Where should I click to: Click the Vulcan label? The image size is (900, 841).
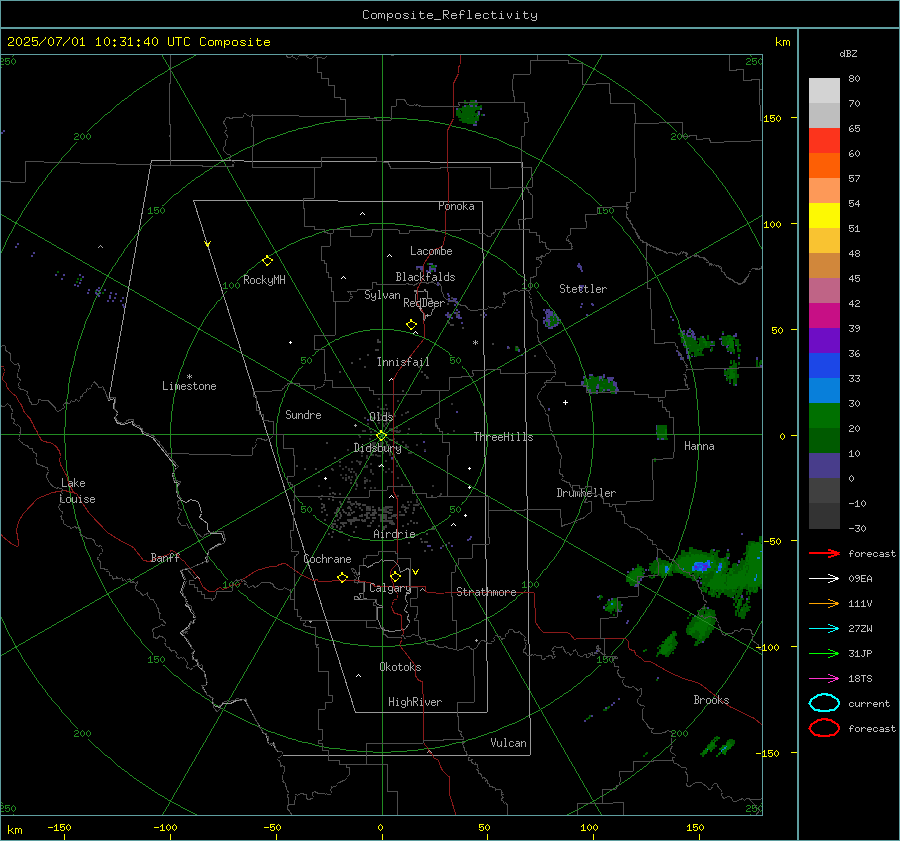pyautogui.click(x=508, y=743)
